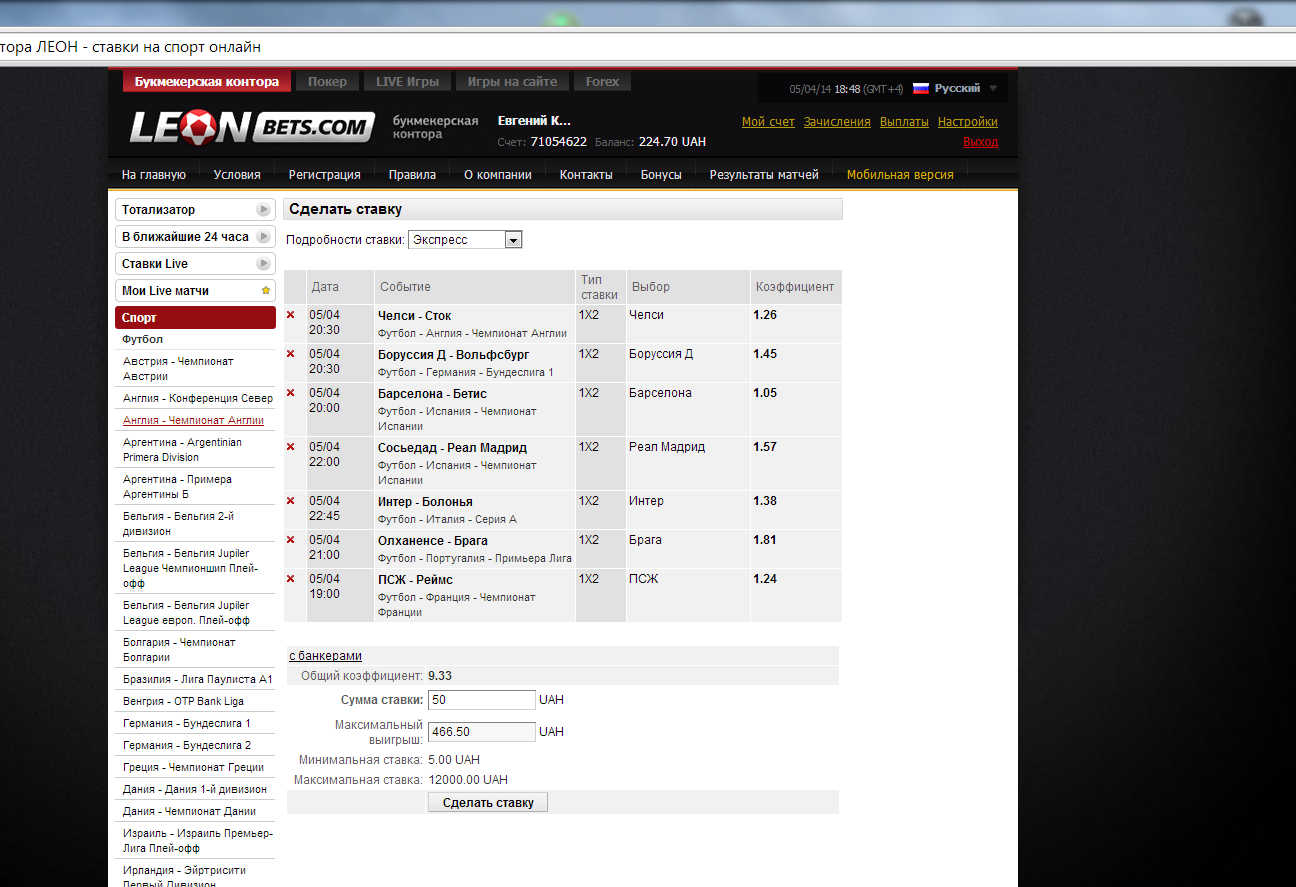This screenshot has height=887, width=1296.
Task: Open Аргентина - Argentinian Primera Division
Action: coord(182,450)
